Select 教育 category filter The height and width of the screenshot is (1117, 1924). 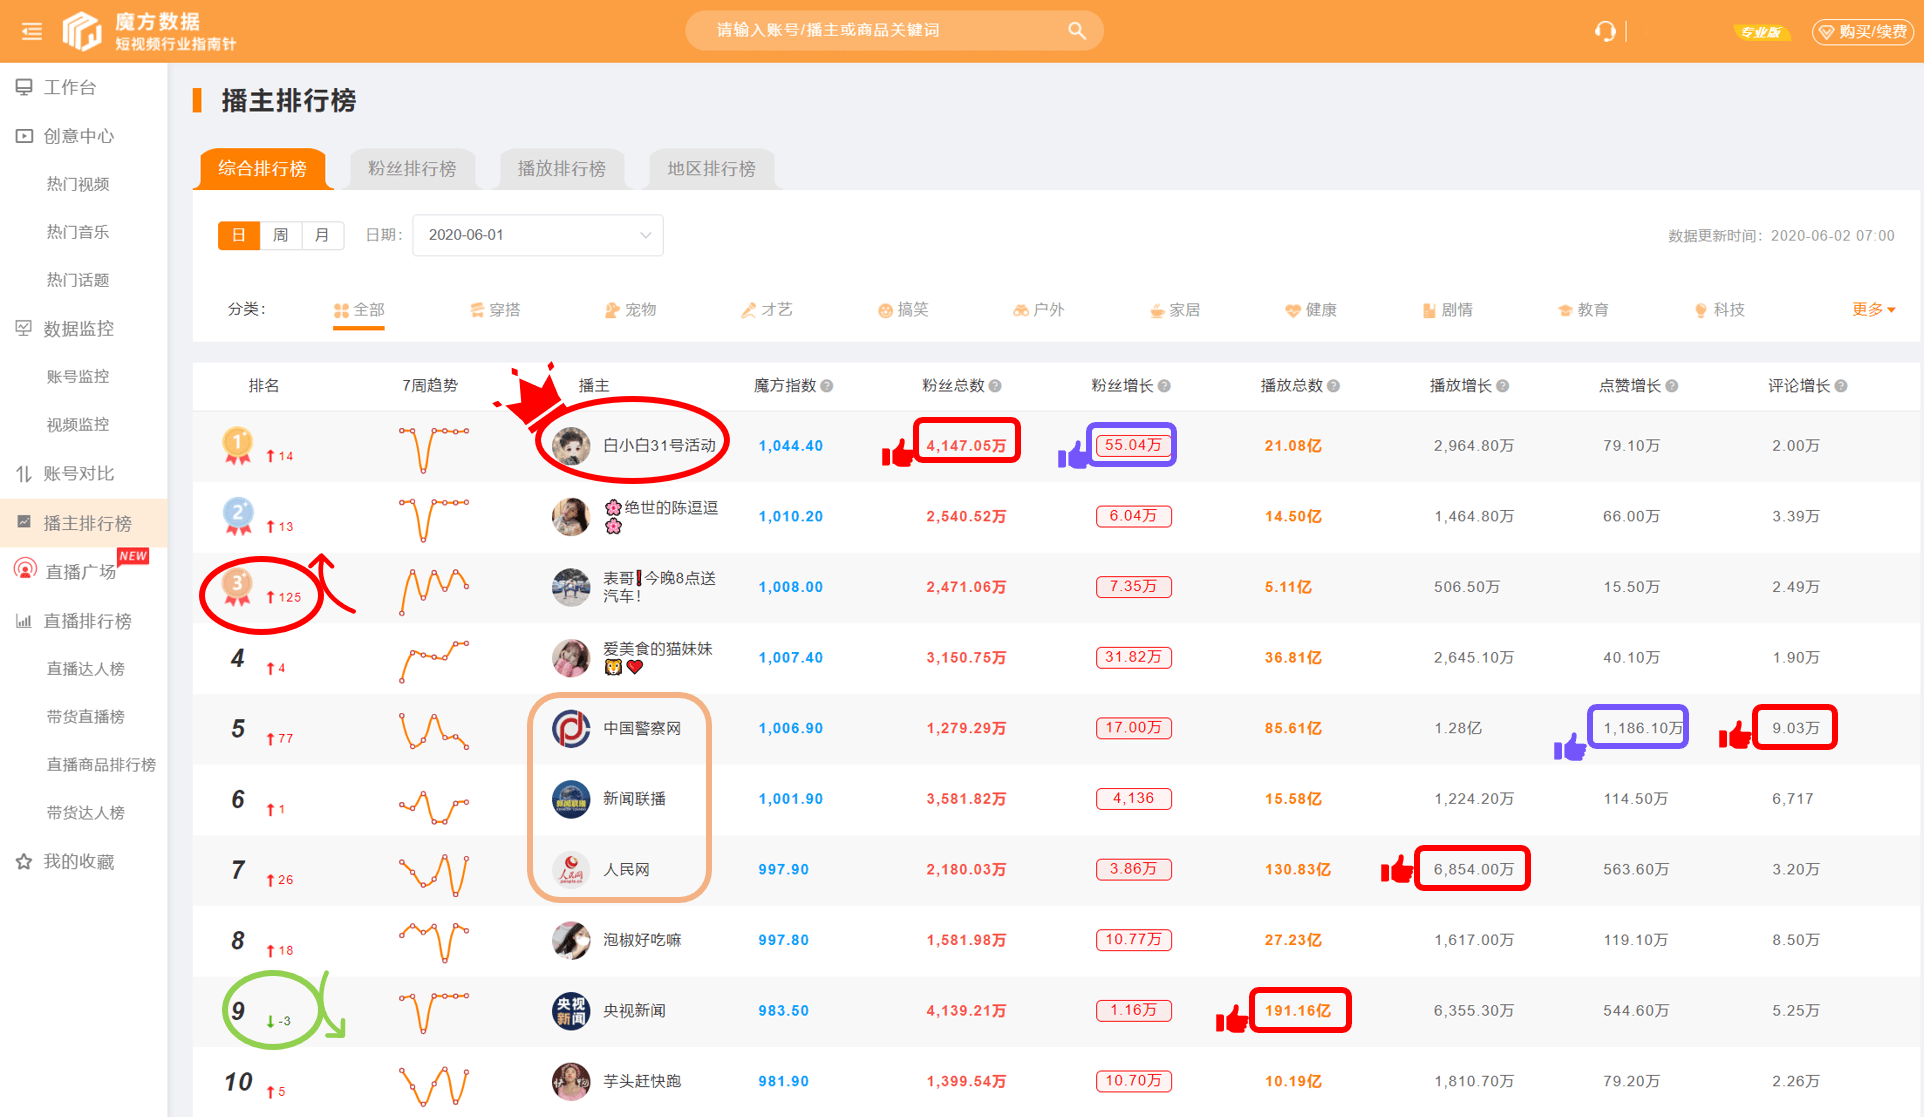click(x=1583, y=310)
